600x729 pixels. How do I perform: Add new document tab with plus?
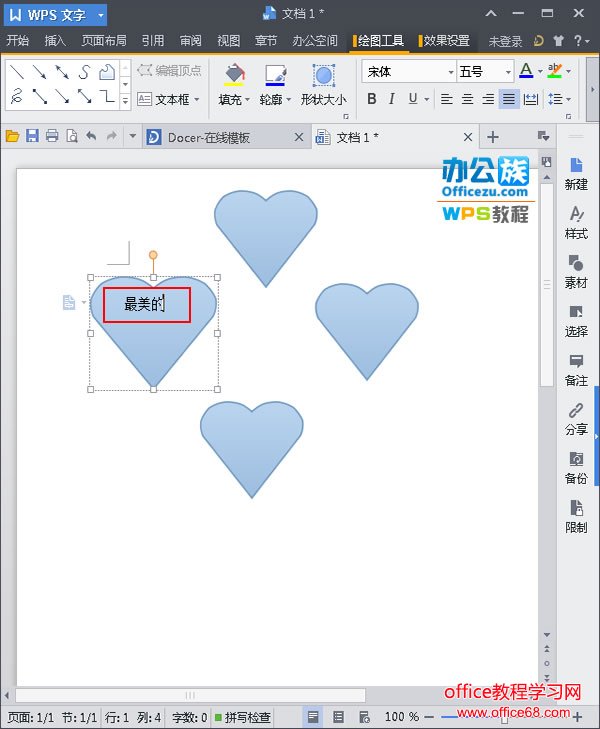pos(493,137)
